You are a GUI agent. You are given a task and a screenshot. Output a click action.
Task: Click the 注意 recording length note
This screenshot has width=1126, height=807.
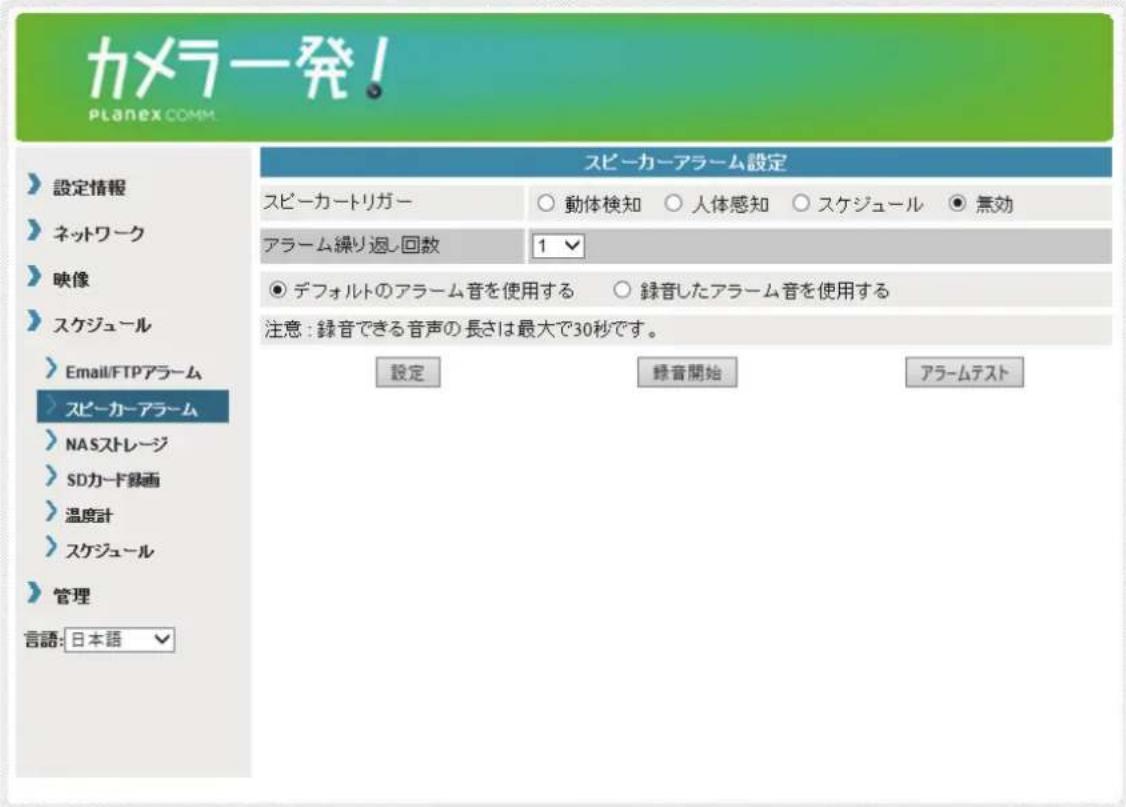pos(460,330)
